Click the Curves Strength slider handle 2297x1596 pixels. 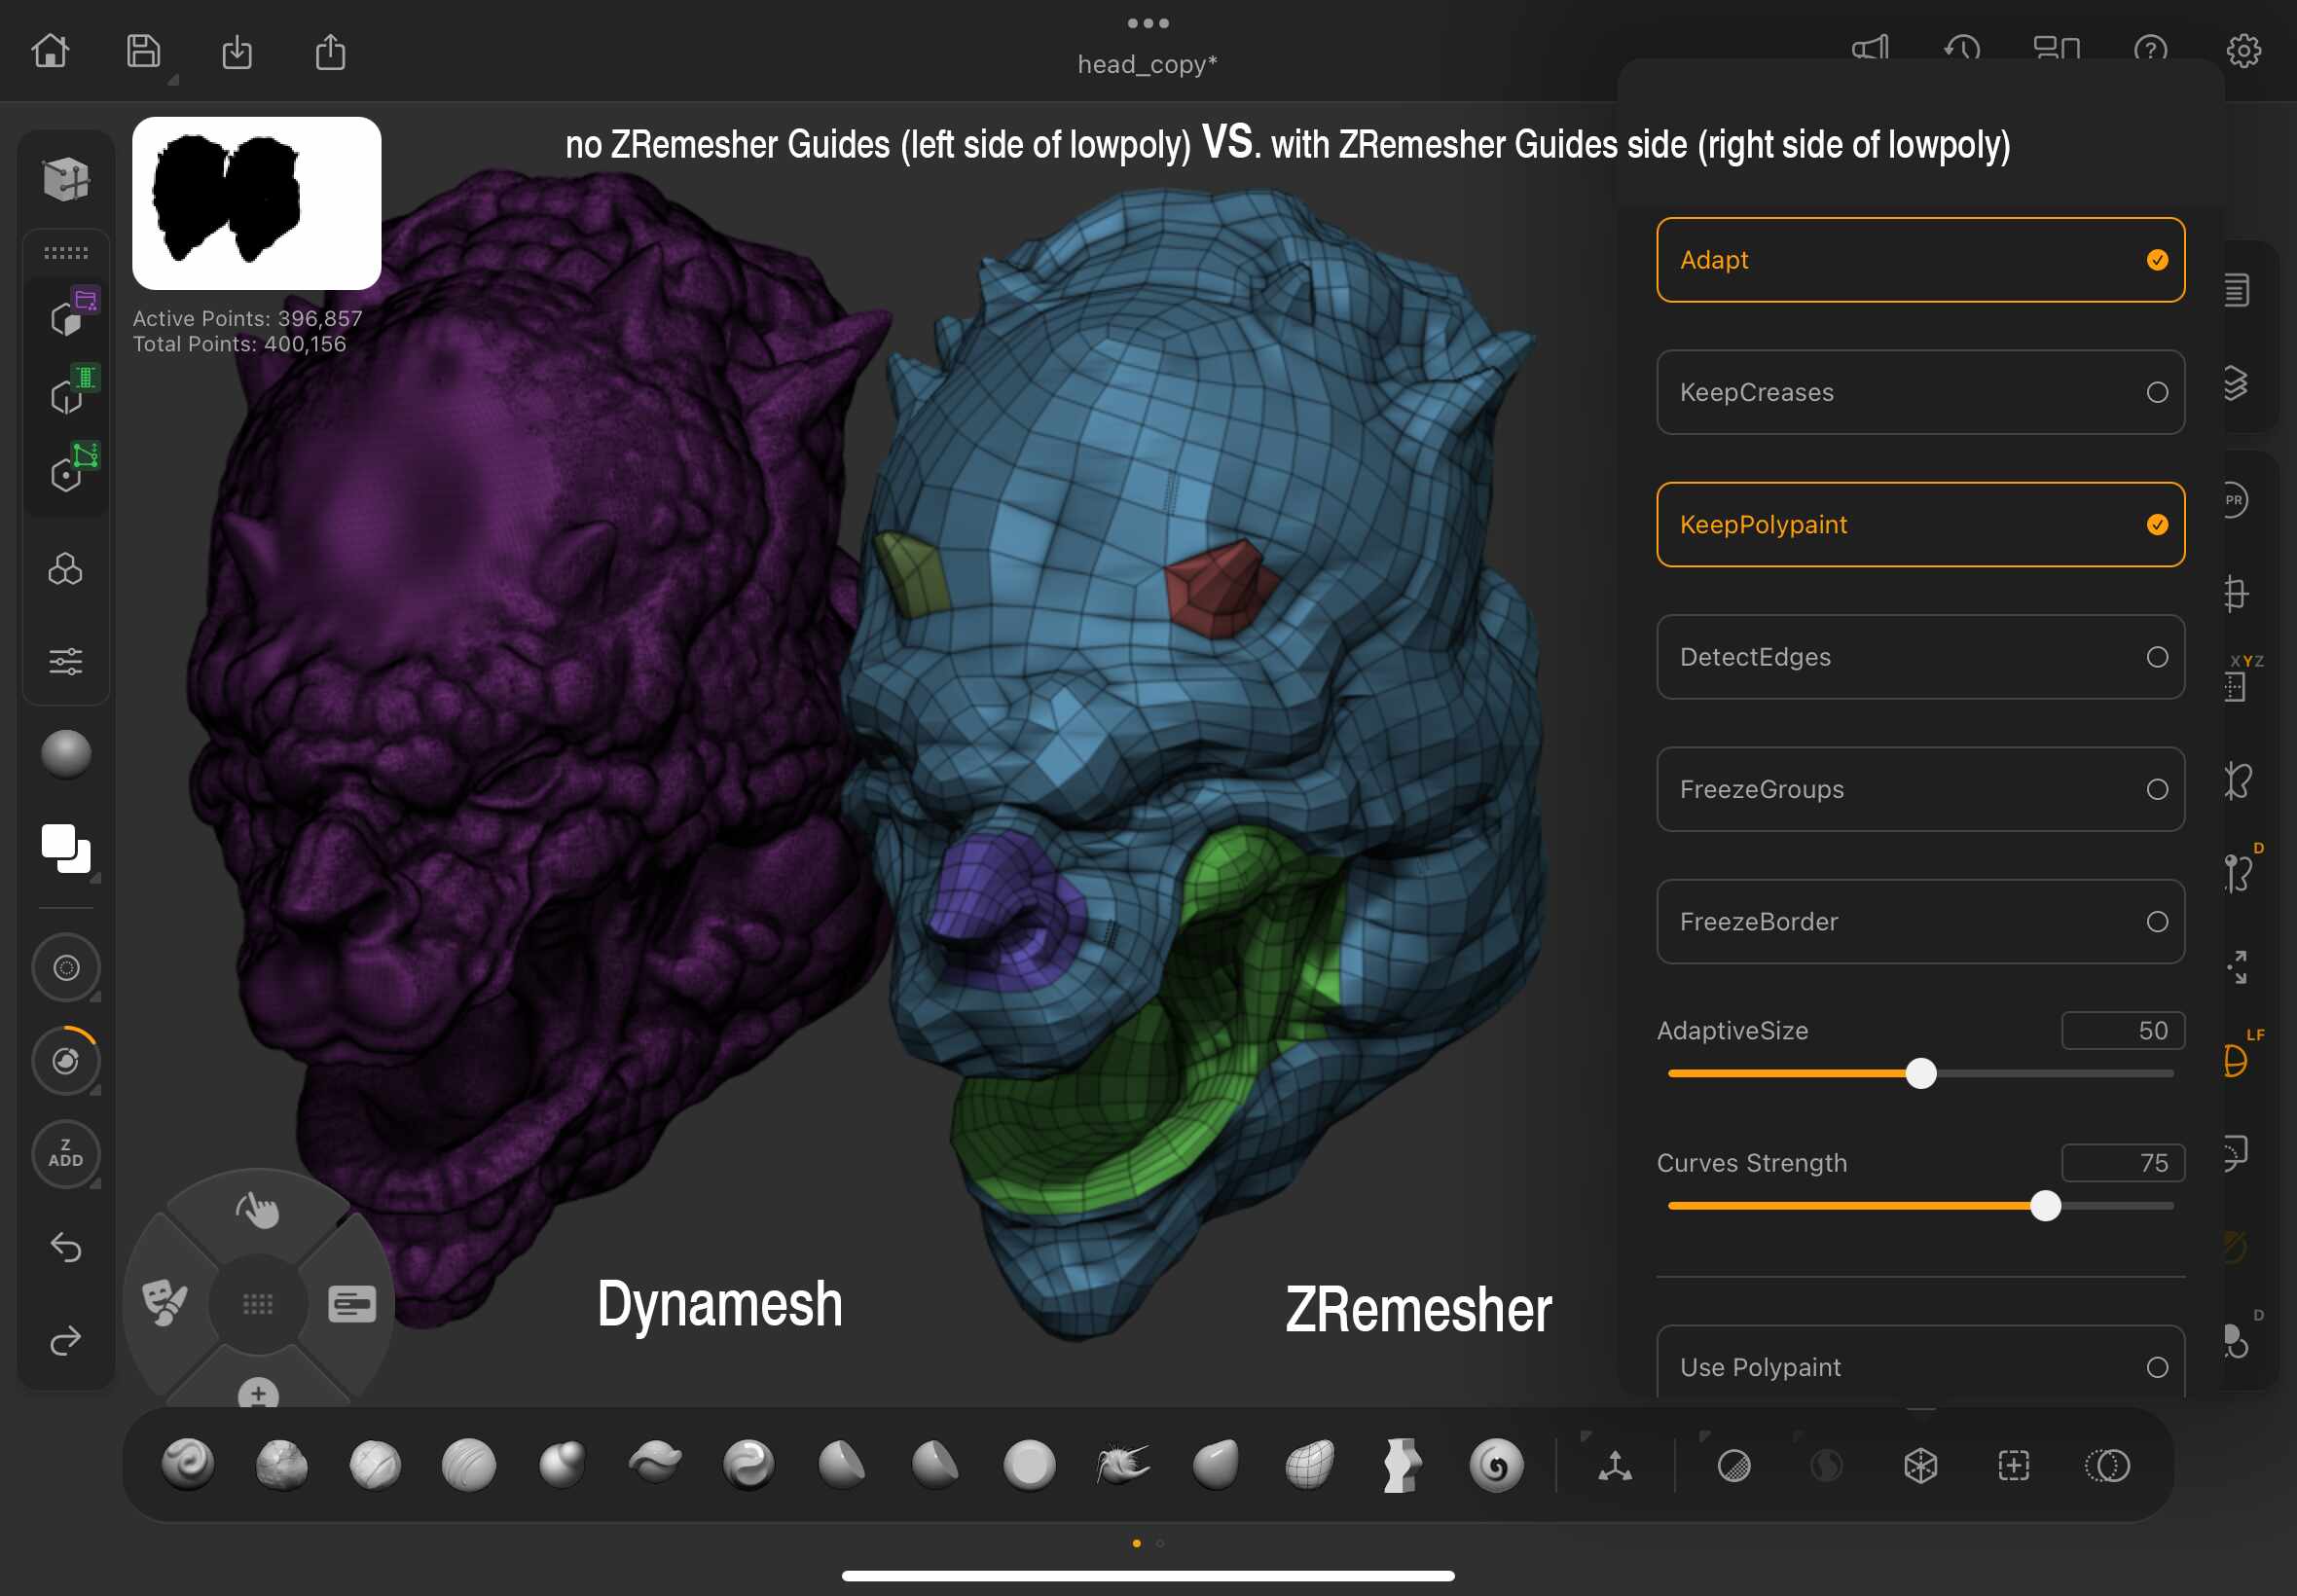tap(2045, 1206)
